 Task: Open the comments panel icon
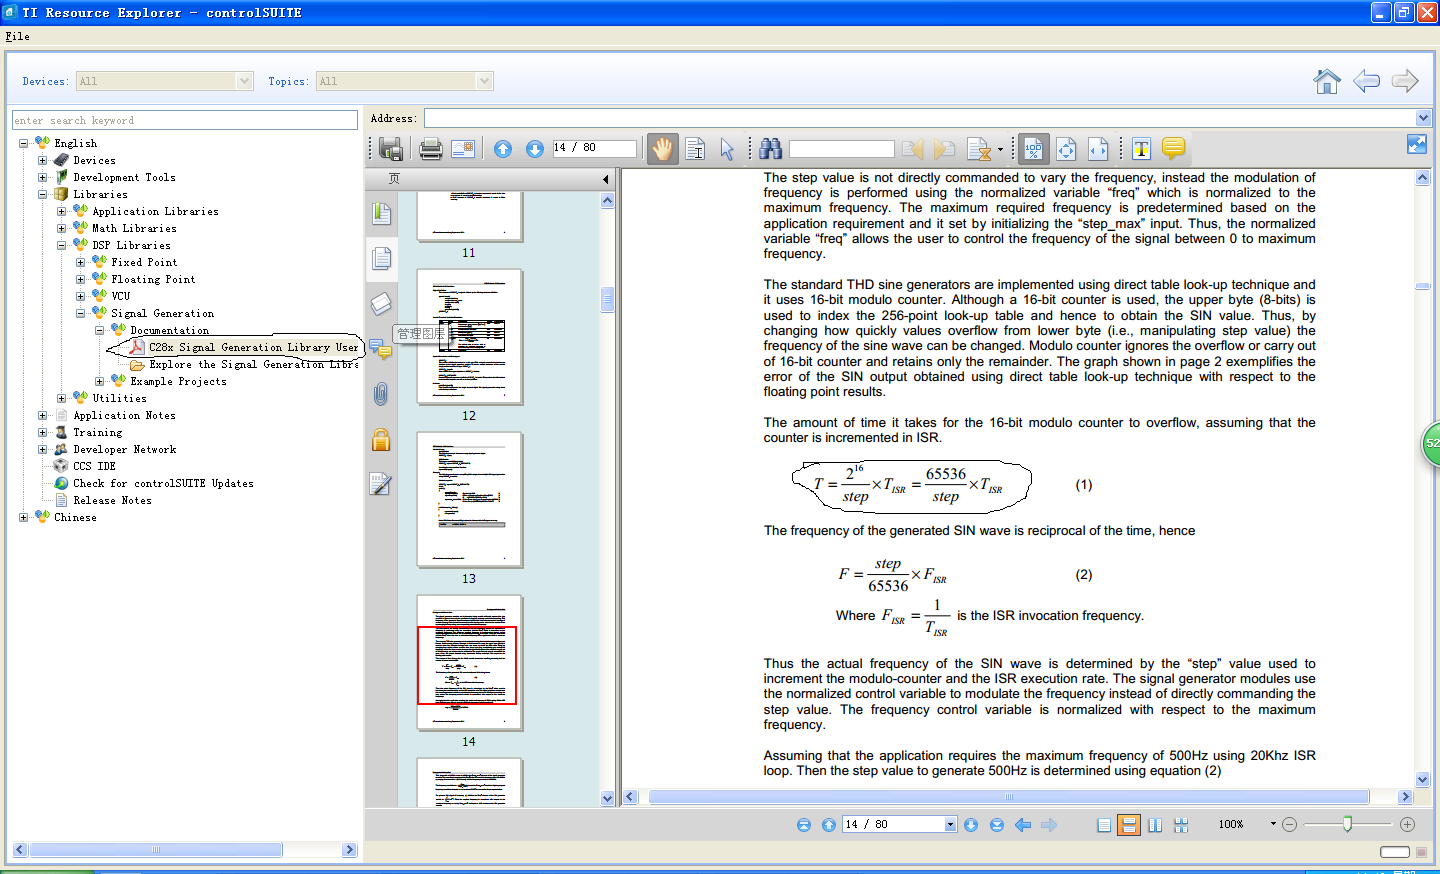coord(381,349)
